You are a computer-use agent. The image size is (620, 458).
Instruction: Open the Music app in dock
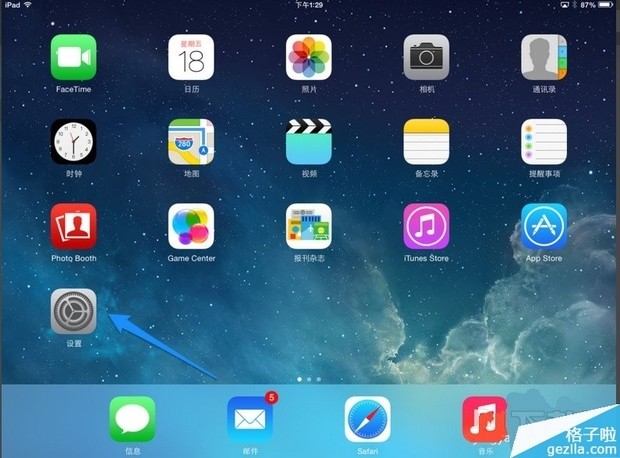click(485, 419)
